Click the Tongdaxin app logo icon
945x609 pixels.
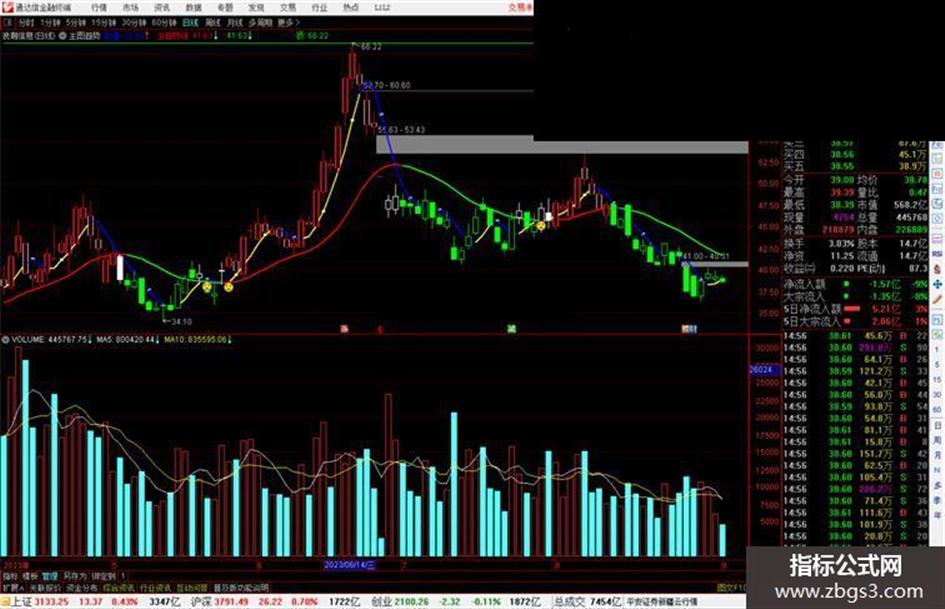click(7, 7)
